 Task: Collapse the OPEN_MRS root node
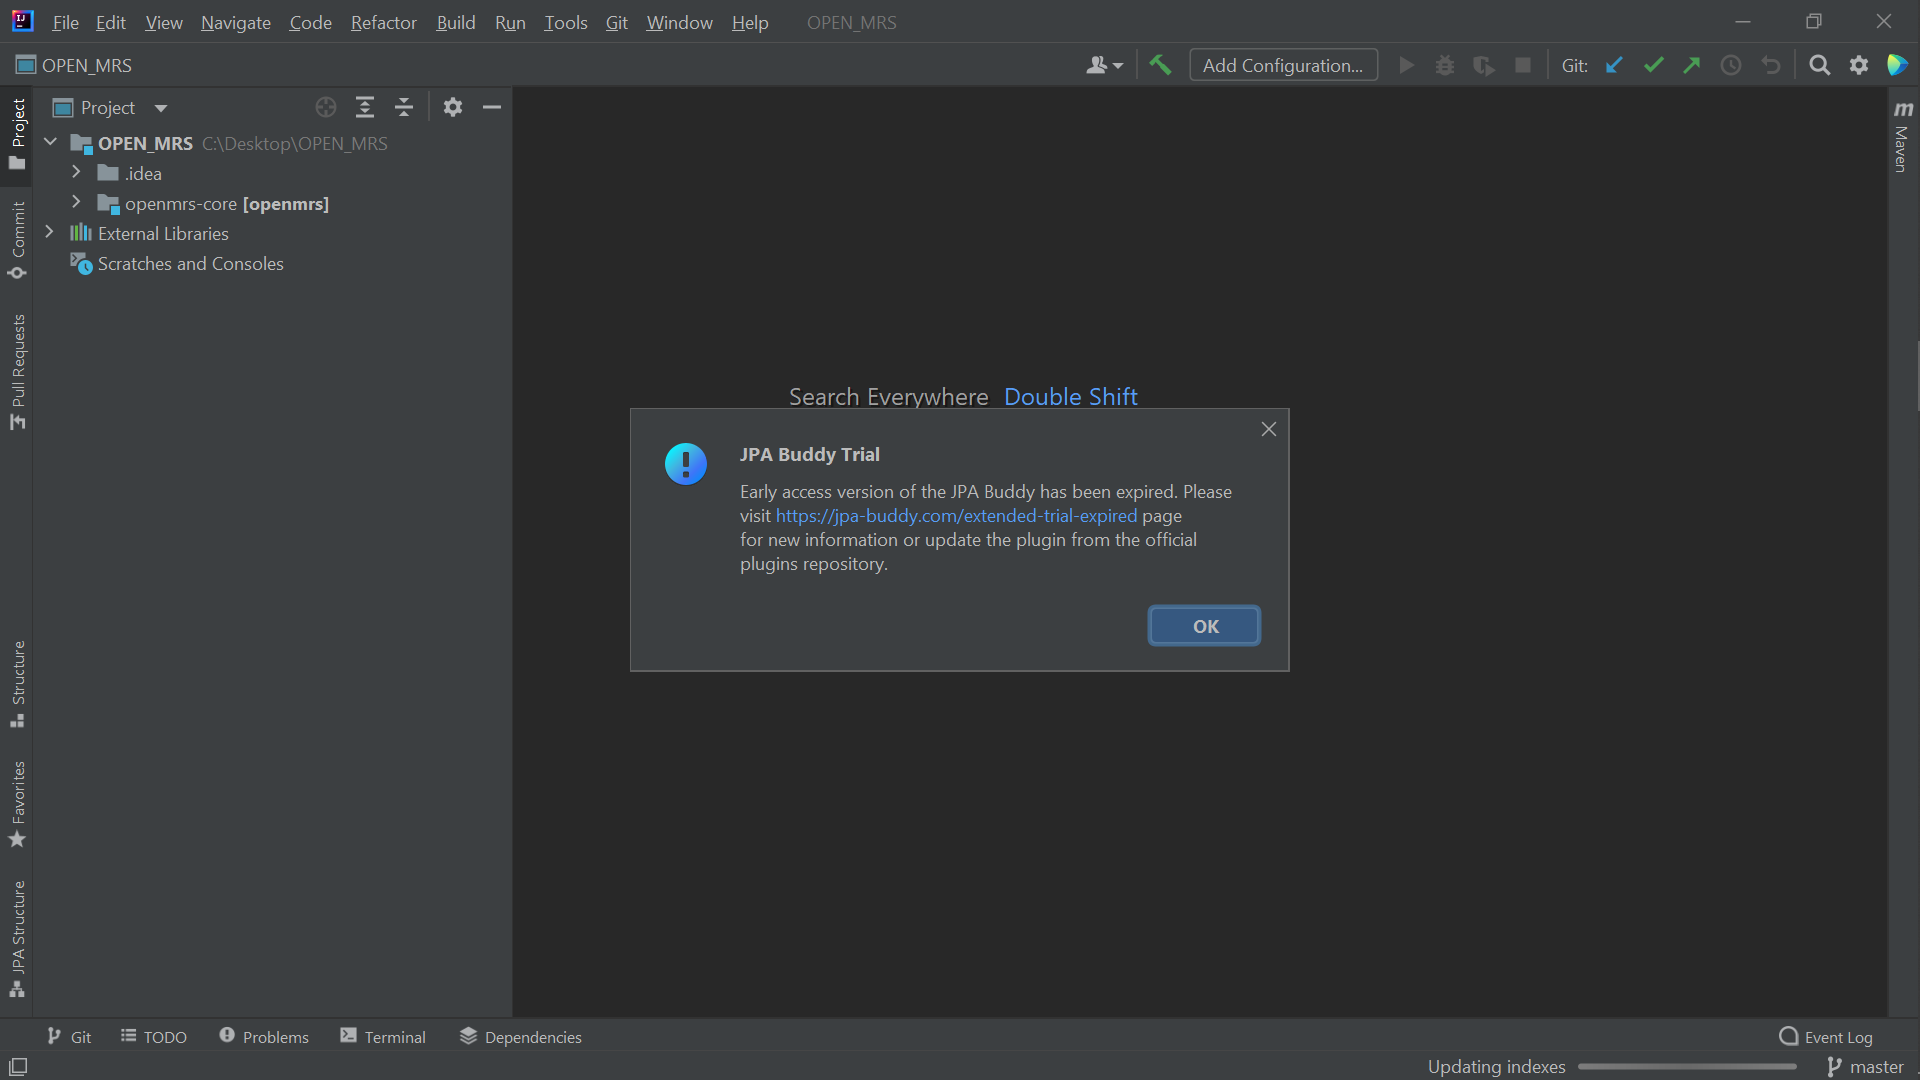[x=50, y=142]
